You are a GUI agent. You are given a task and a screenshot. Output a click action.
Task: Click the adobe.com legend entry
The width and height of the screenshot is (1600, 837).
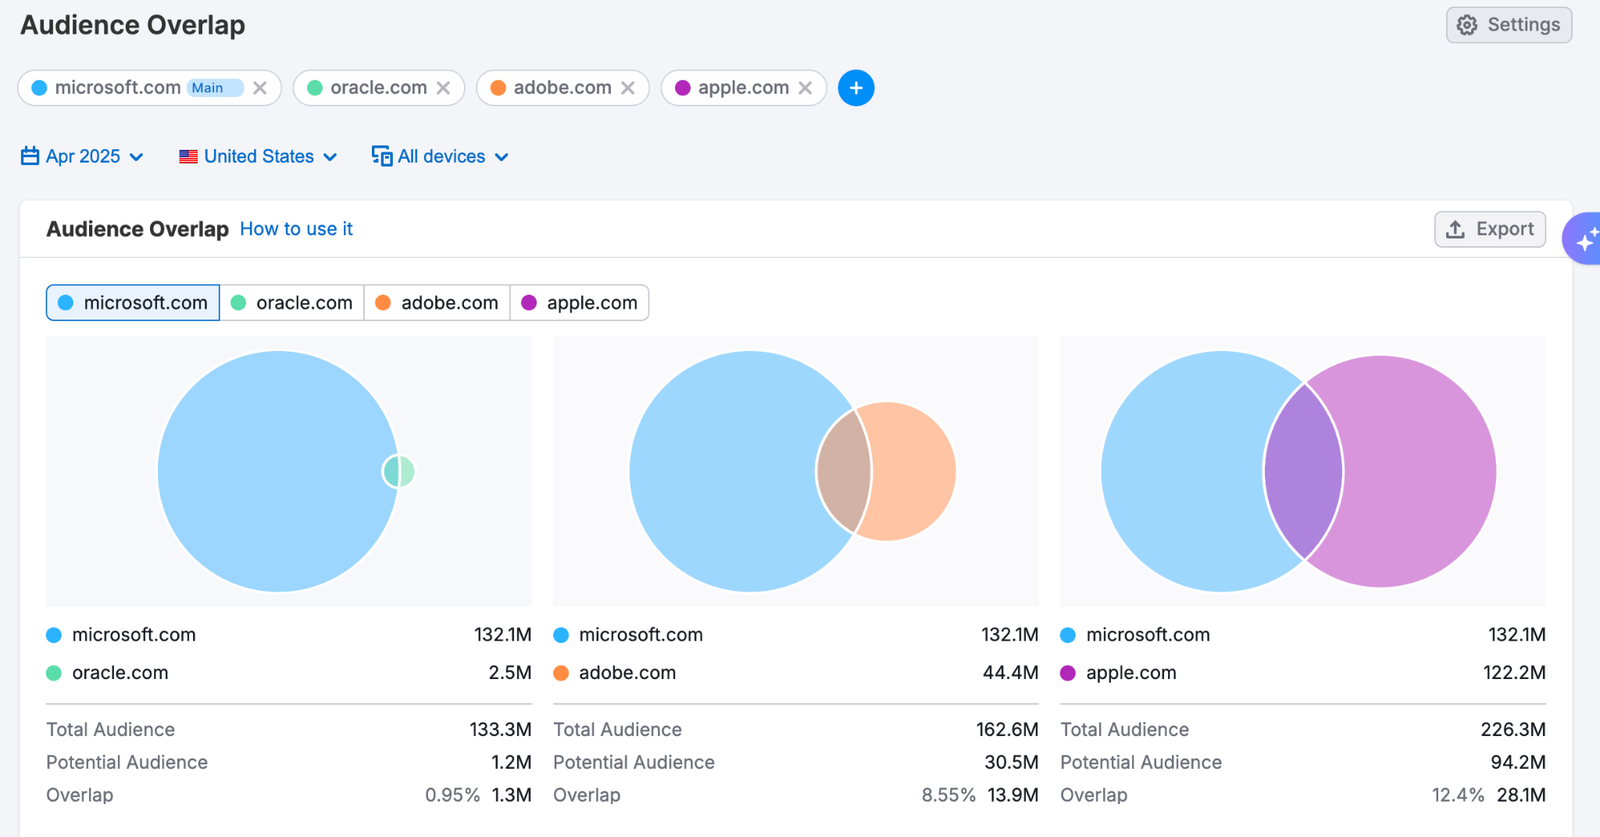[615, 673]
